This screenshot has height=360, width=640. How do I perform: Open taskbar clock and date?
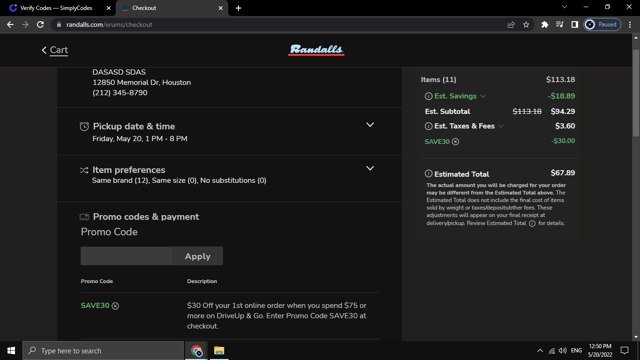click(x=600, y=351)
